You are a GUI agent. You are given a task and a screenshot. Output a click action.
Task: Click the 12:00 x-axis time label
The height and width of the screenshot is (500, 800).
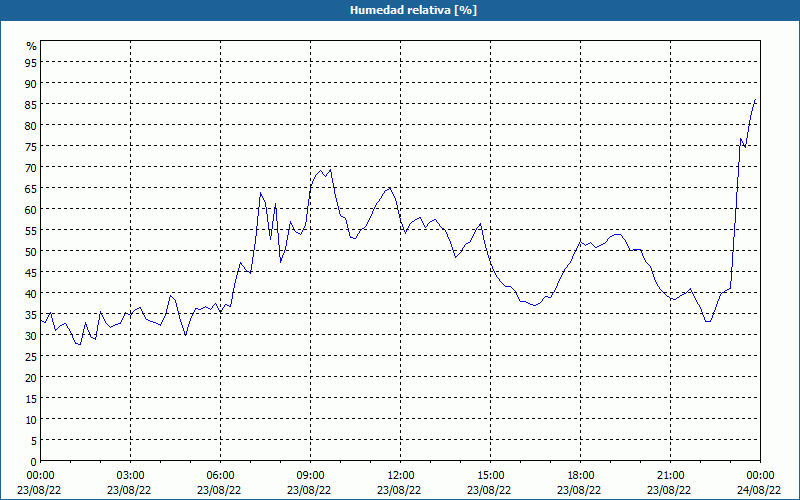point(401,476)
